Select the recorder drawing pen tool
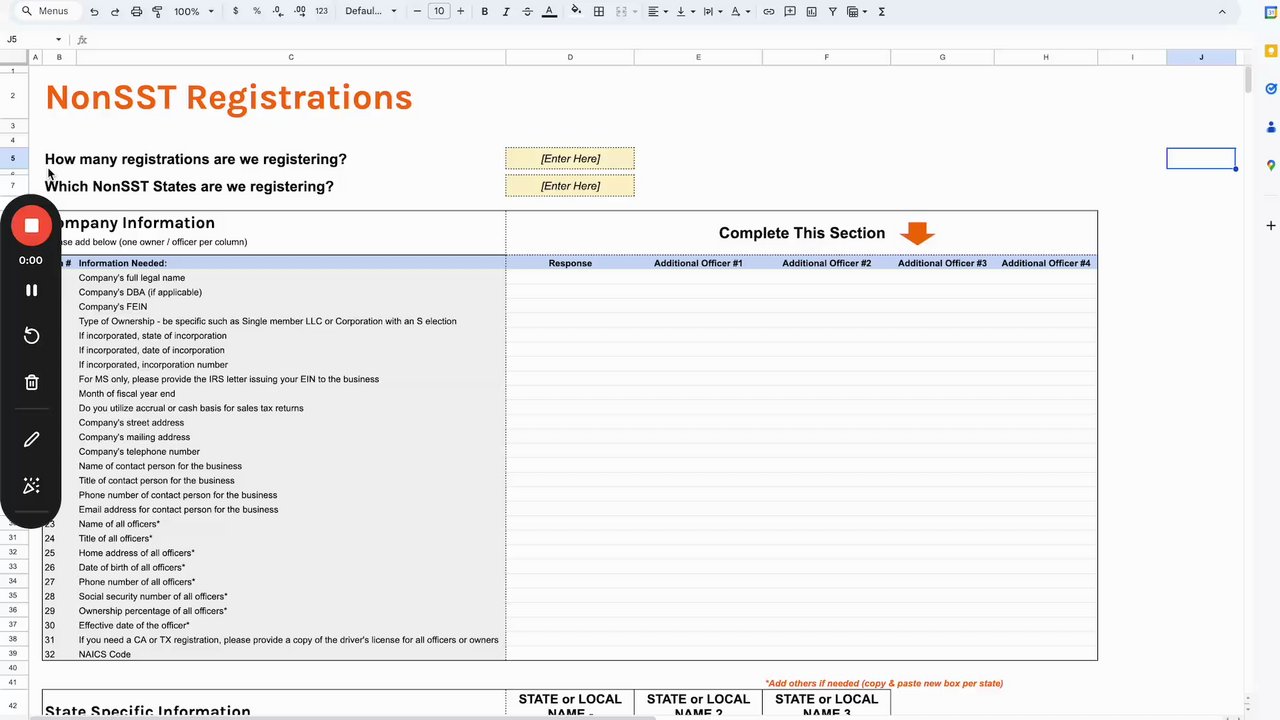 coord(31,439)
